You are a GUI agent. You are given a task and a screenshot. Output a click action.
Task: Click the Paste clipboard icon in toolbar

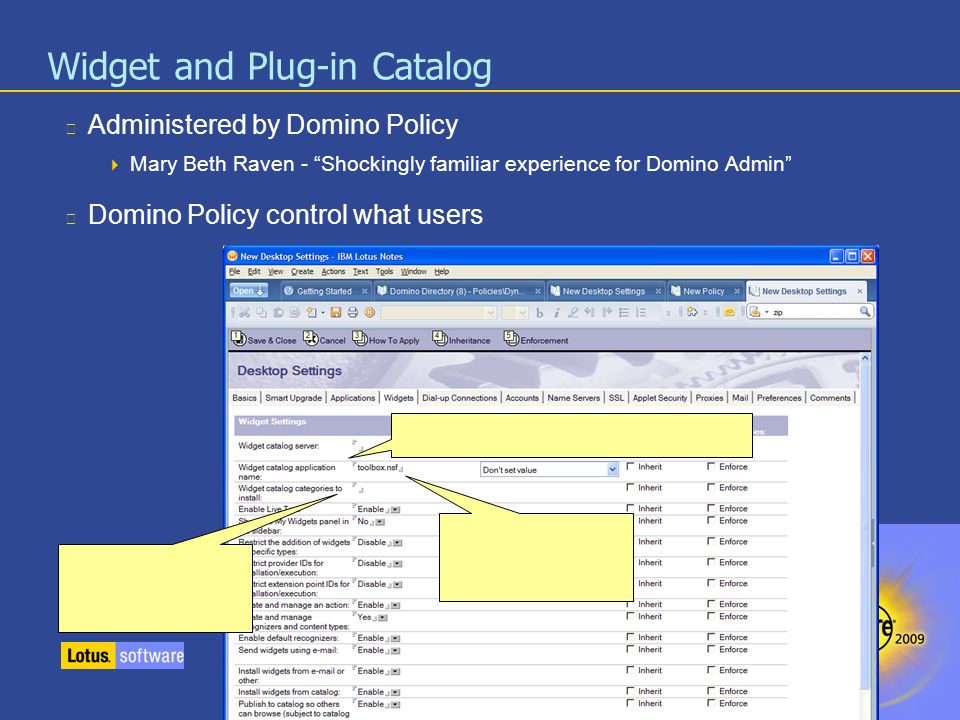coord(278,312)
